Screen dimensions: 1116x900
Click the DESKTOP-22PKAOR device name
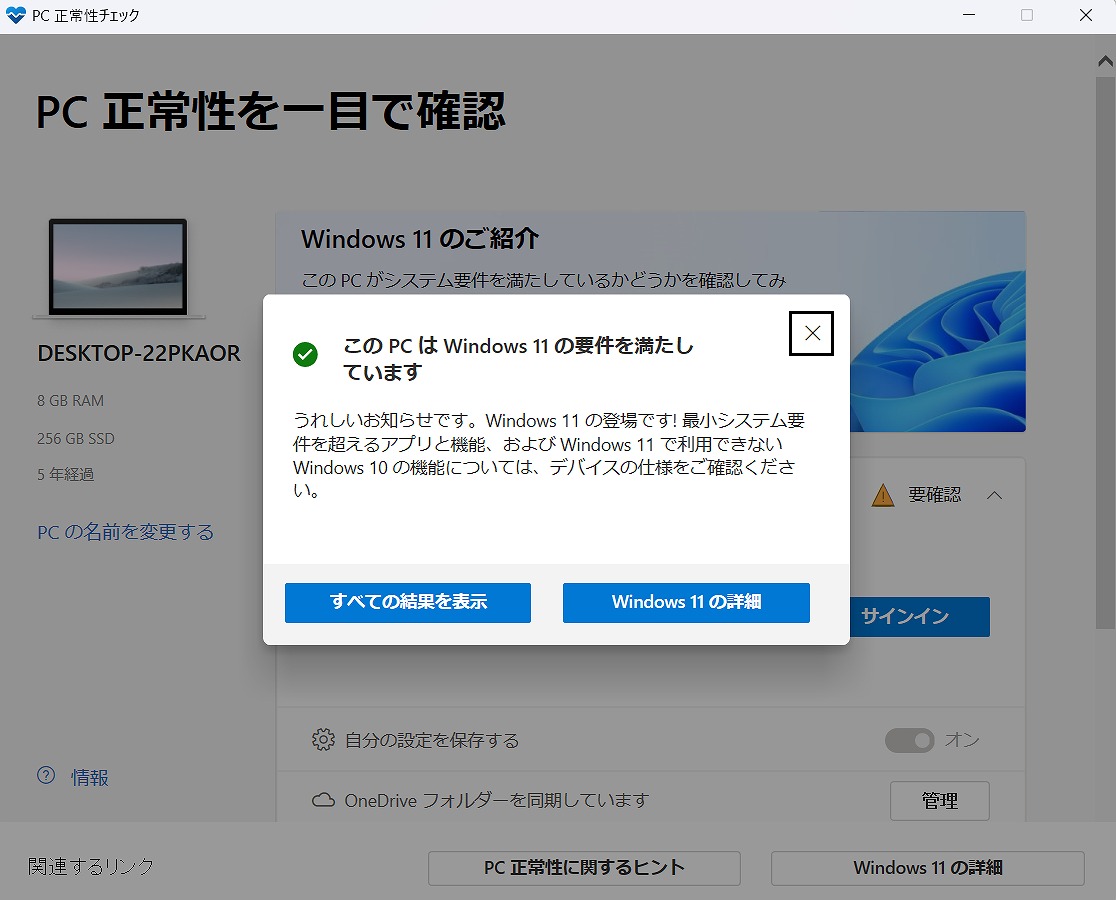[x=139, y=353]
